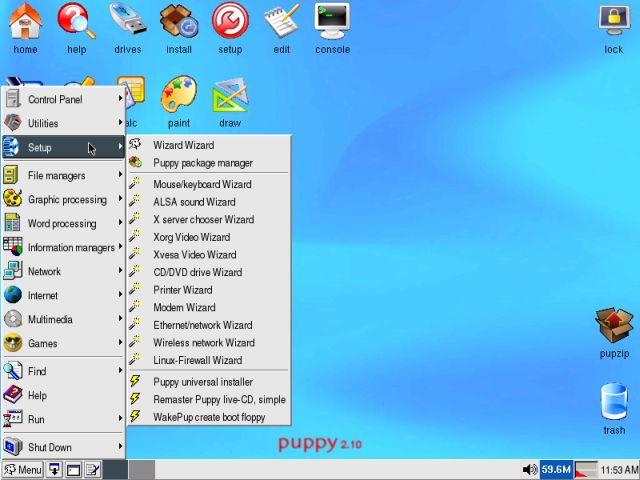640x480 pixels.
Task: Open the Games menu entry
Action: [x=63, y=343]
